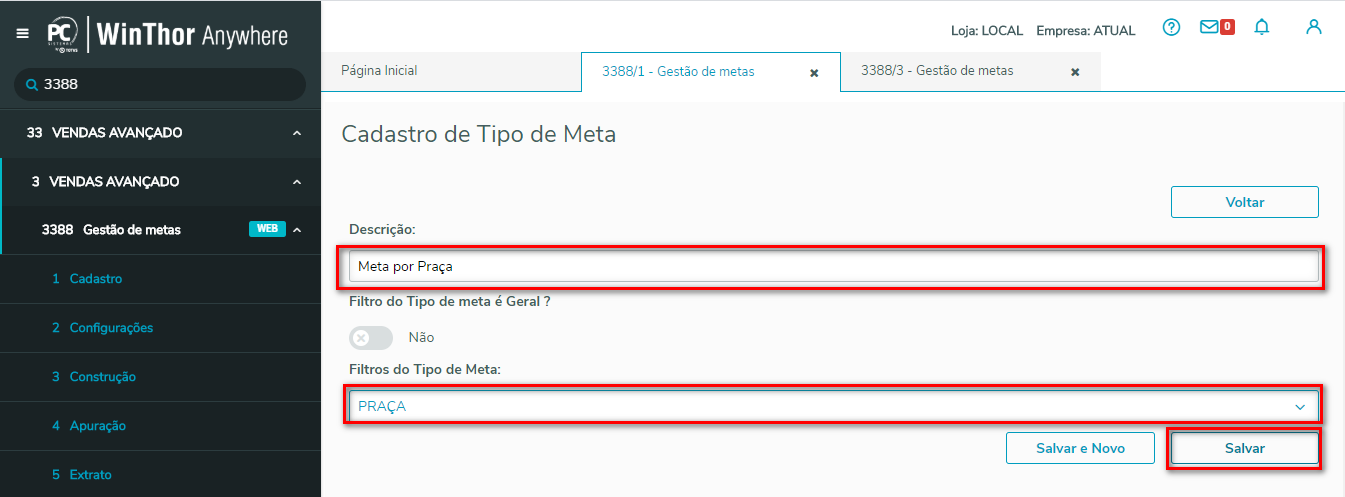Open the help question mark icon
The height and width of the screenshot is (497, 1345).
1171,28
